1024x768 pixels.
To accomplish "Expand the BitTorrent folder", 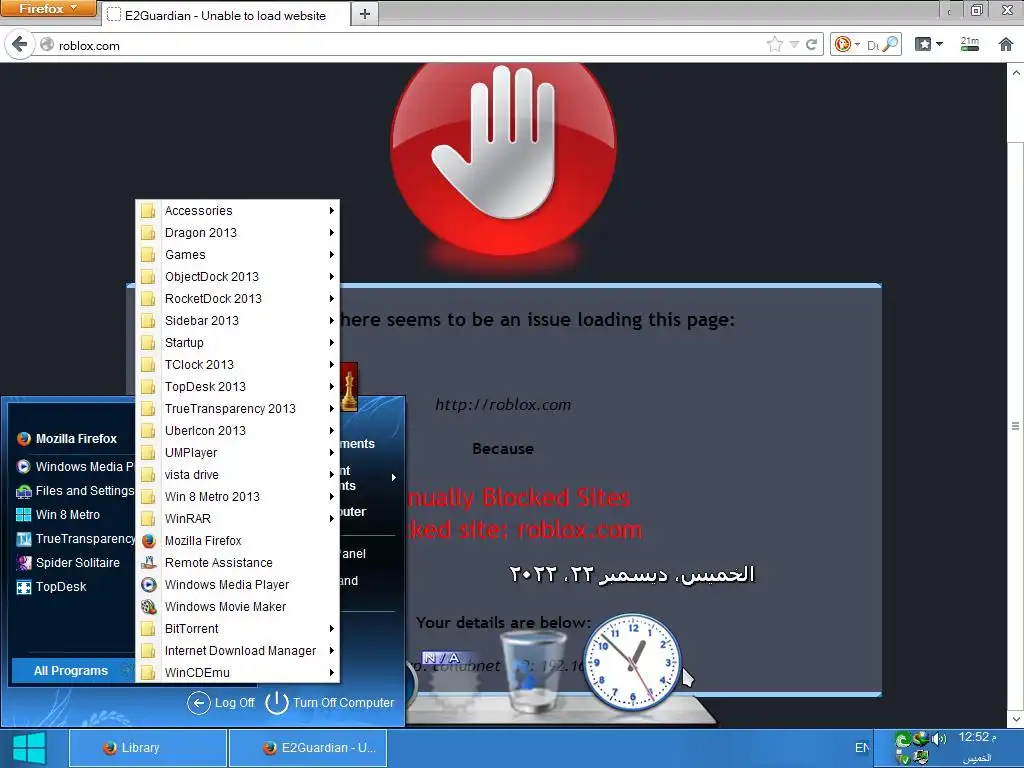I will pyautogui.click(x=238, y=629).
